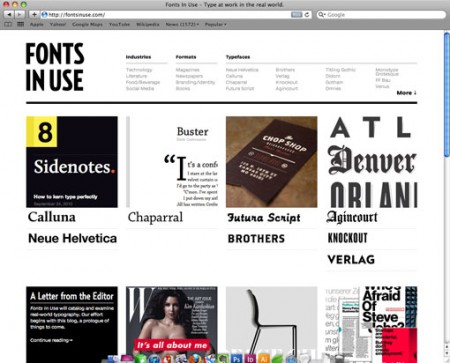Go back with the browser back arrow
The width and height of the screenshot is (450, 363).
click(9, 15)
